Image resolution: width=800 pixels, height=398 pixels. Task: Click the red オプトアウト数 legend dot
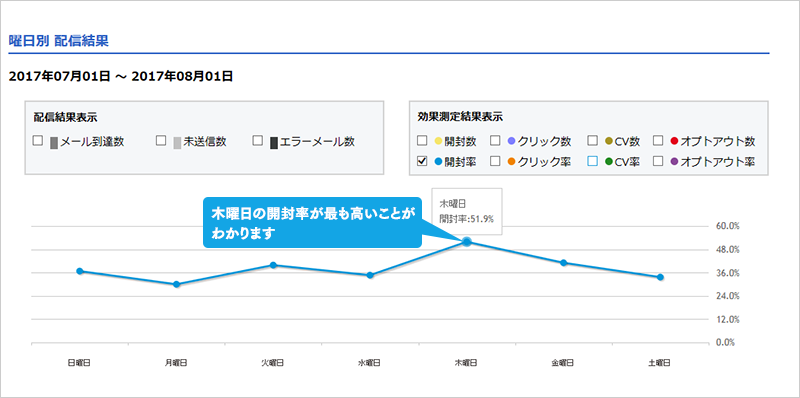click(x=674, y=141)
